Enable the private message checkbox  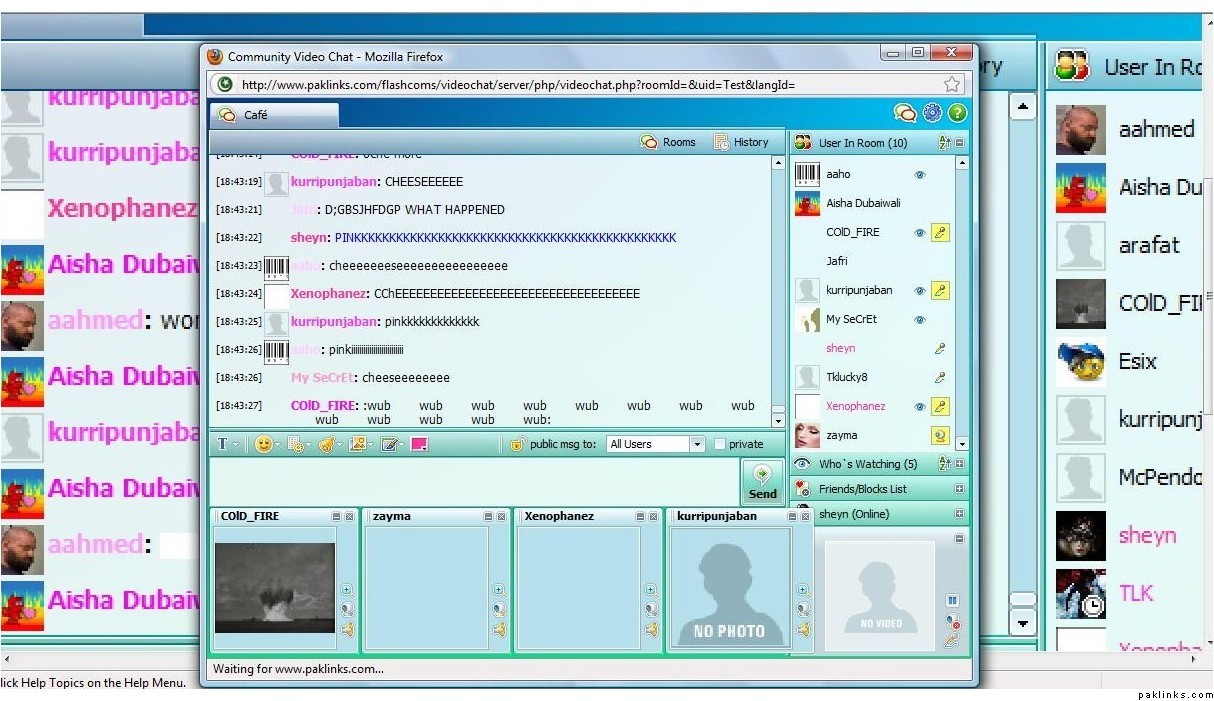coord(720,444)
